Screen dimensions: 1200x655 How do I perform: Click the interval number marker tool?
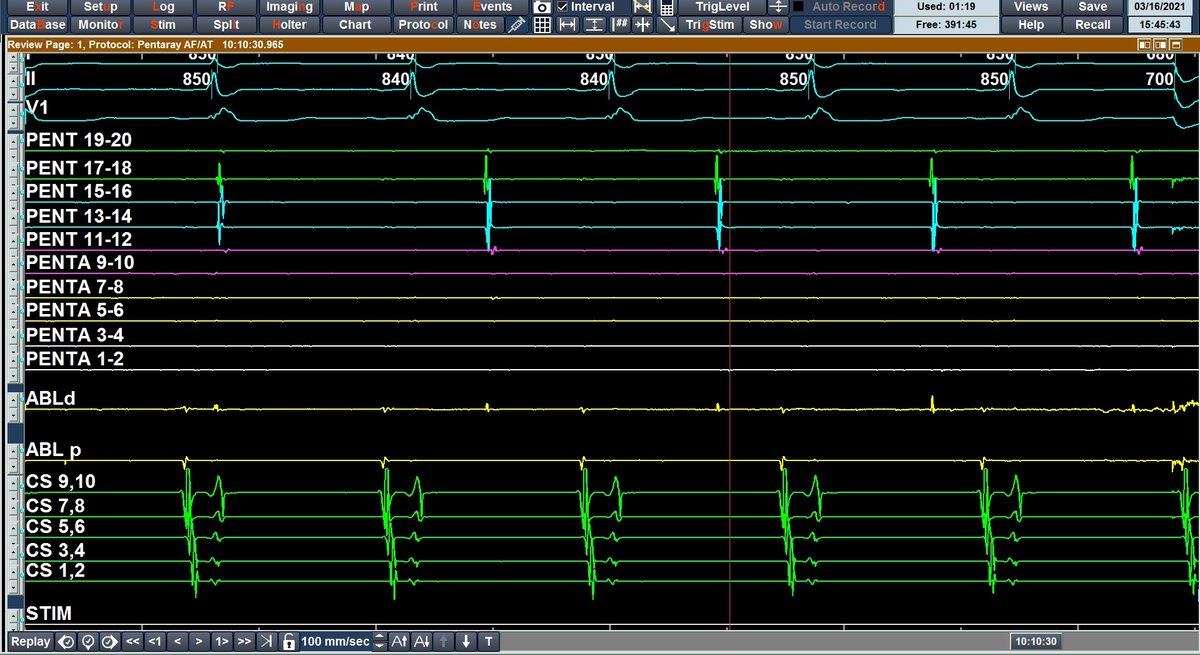pyautogui.click(x=620, y=25)
